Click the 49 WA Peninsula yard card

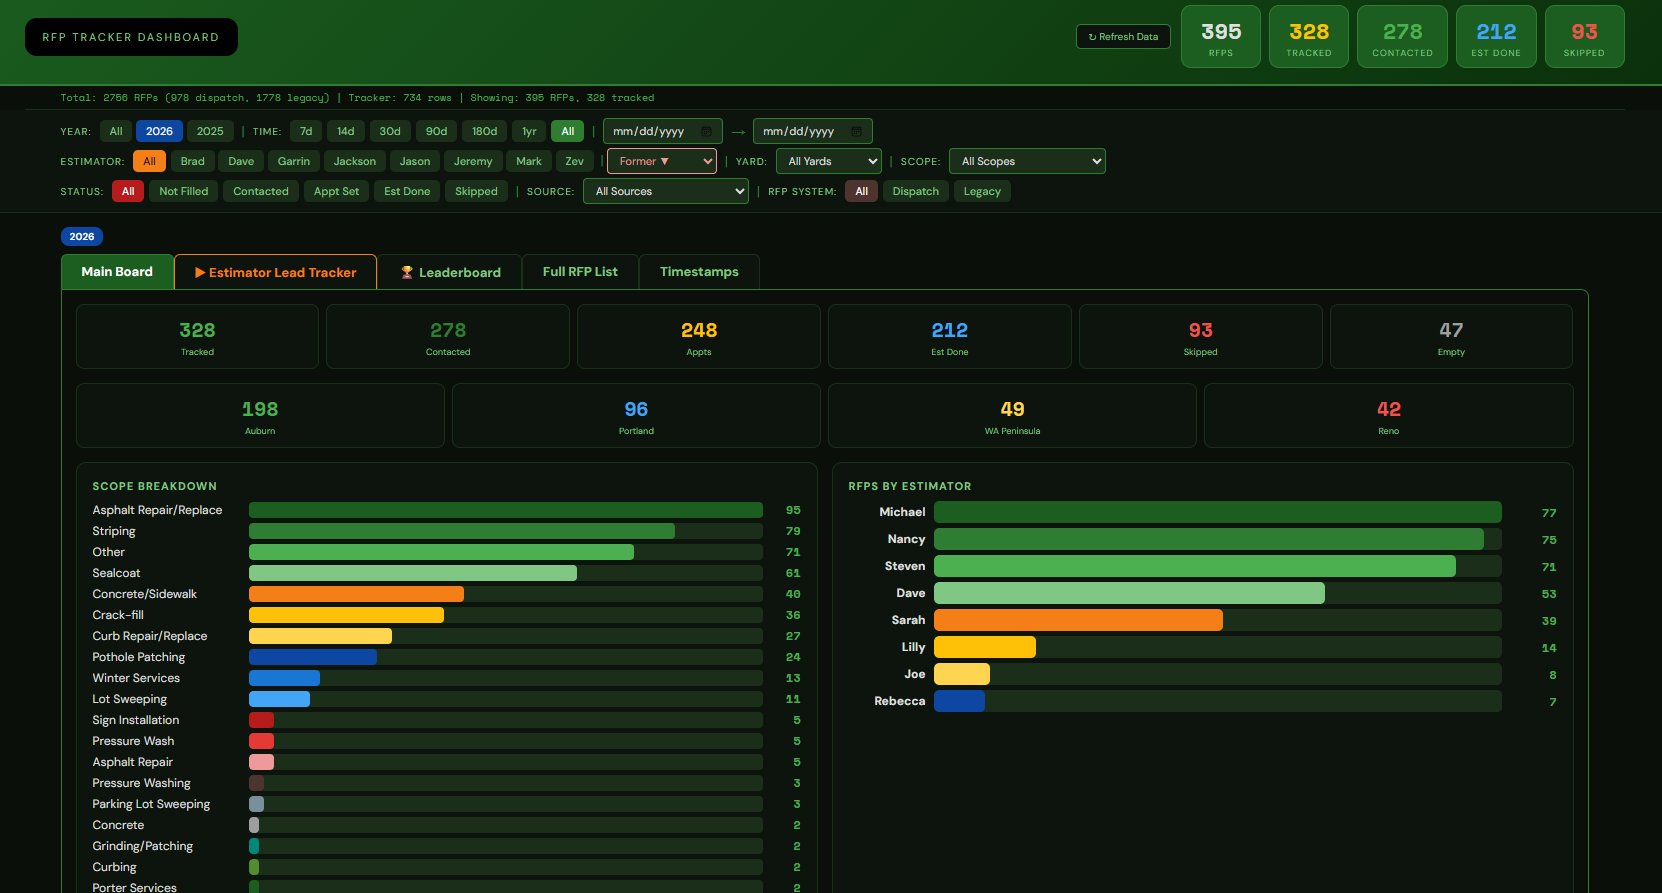tap(1012, 416)
